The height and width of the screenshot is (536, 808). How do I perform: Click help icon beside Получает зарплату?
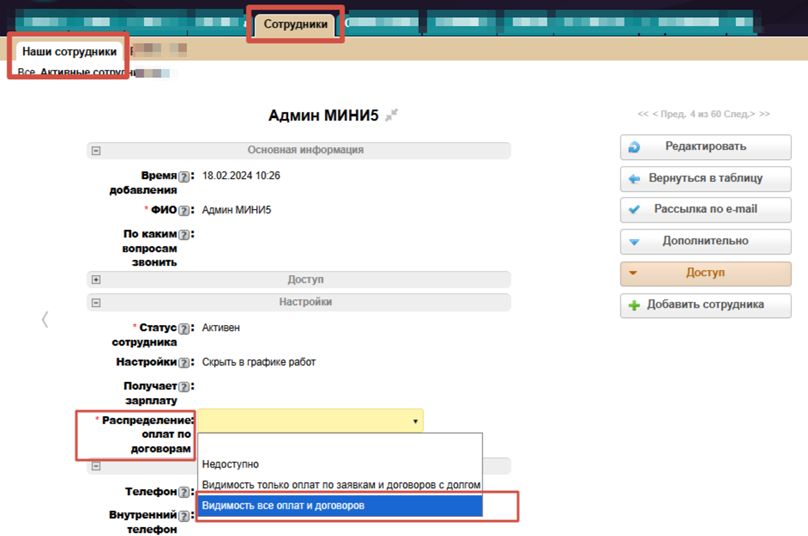tap(184, 387)
